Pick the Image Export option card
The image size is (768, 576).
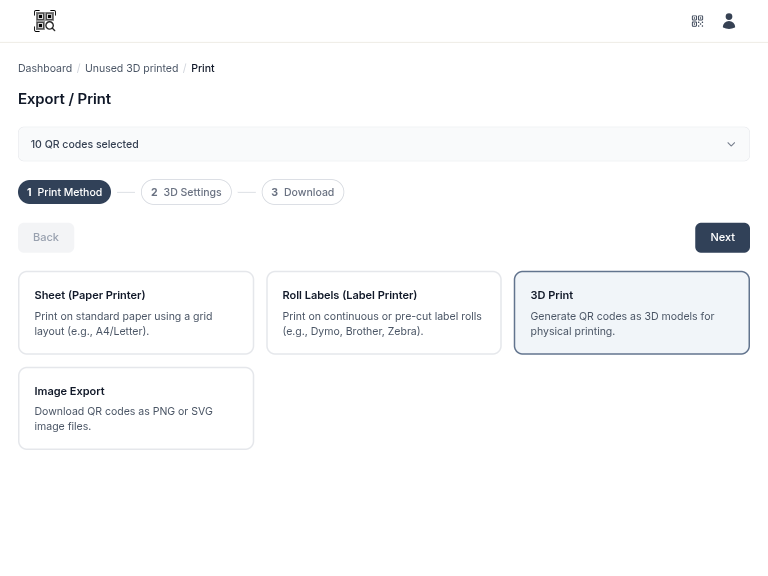[136, 408]
